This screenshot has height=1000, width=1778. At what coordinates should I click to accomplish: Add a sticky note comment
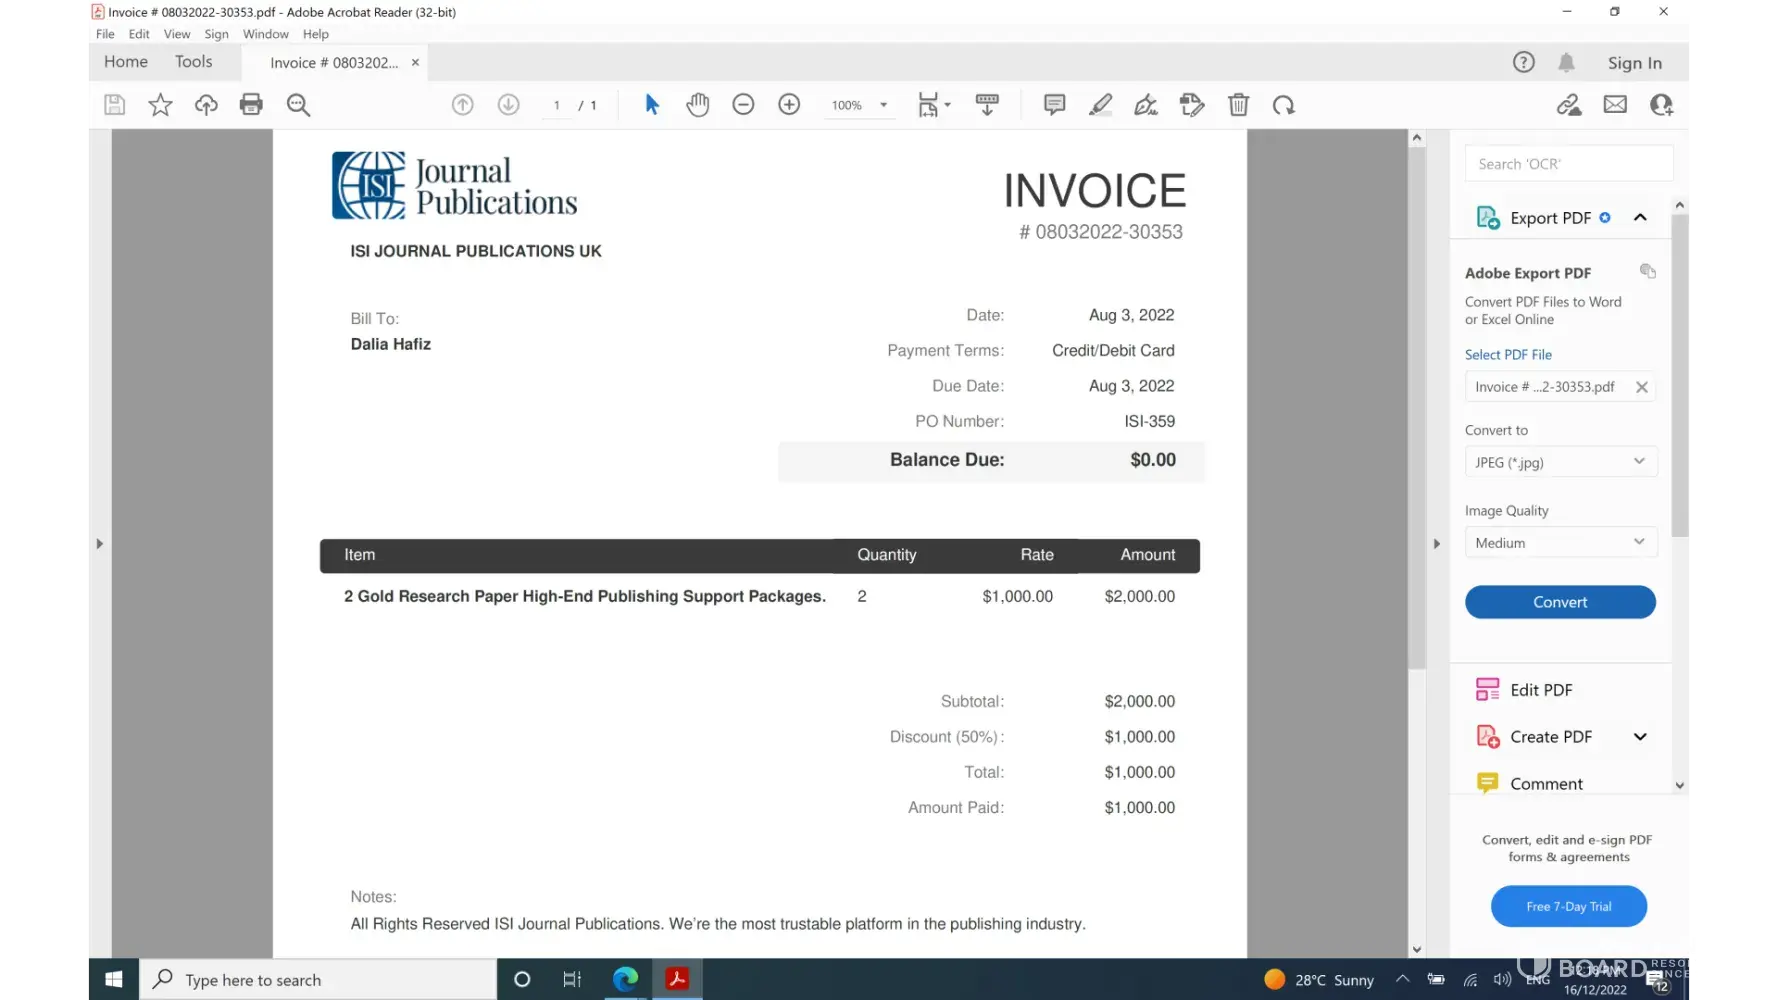[1054, 105]
